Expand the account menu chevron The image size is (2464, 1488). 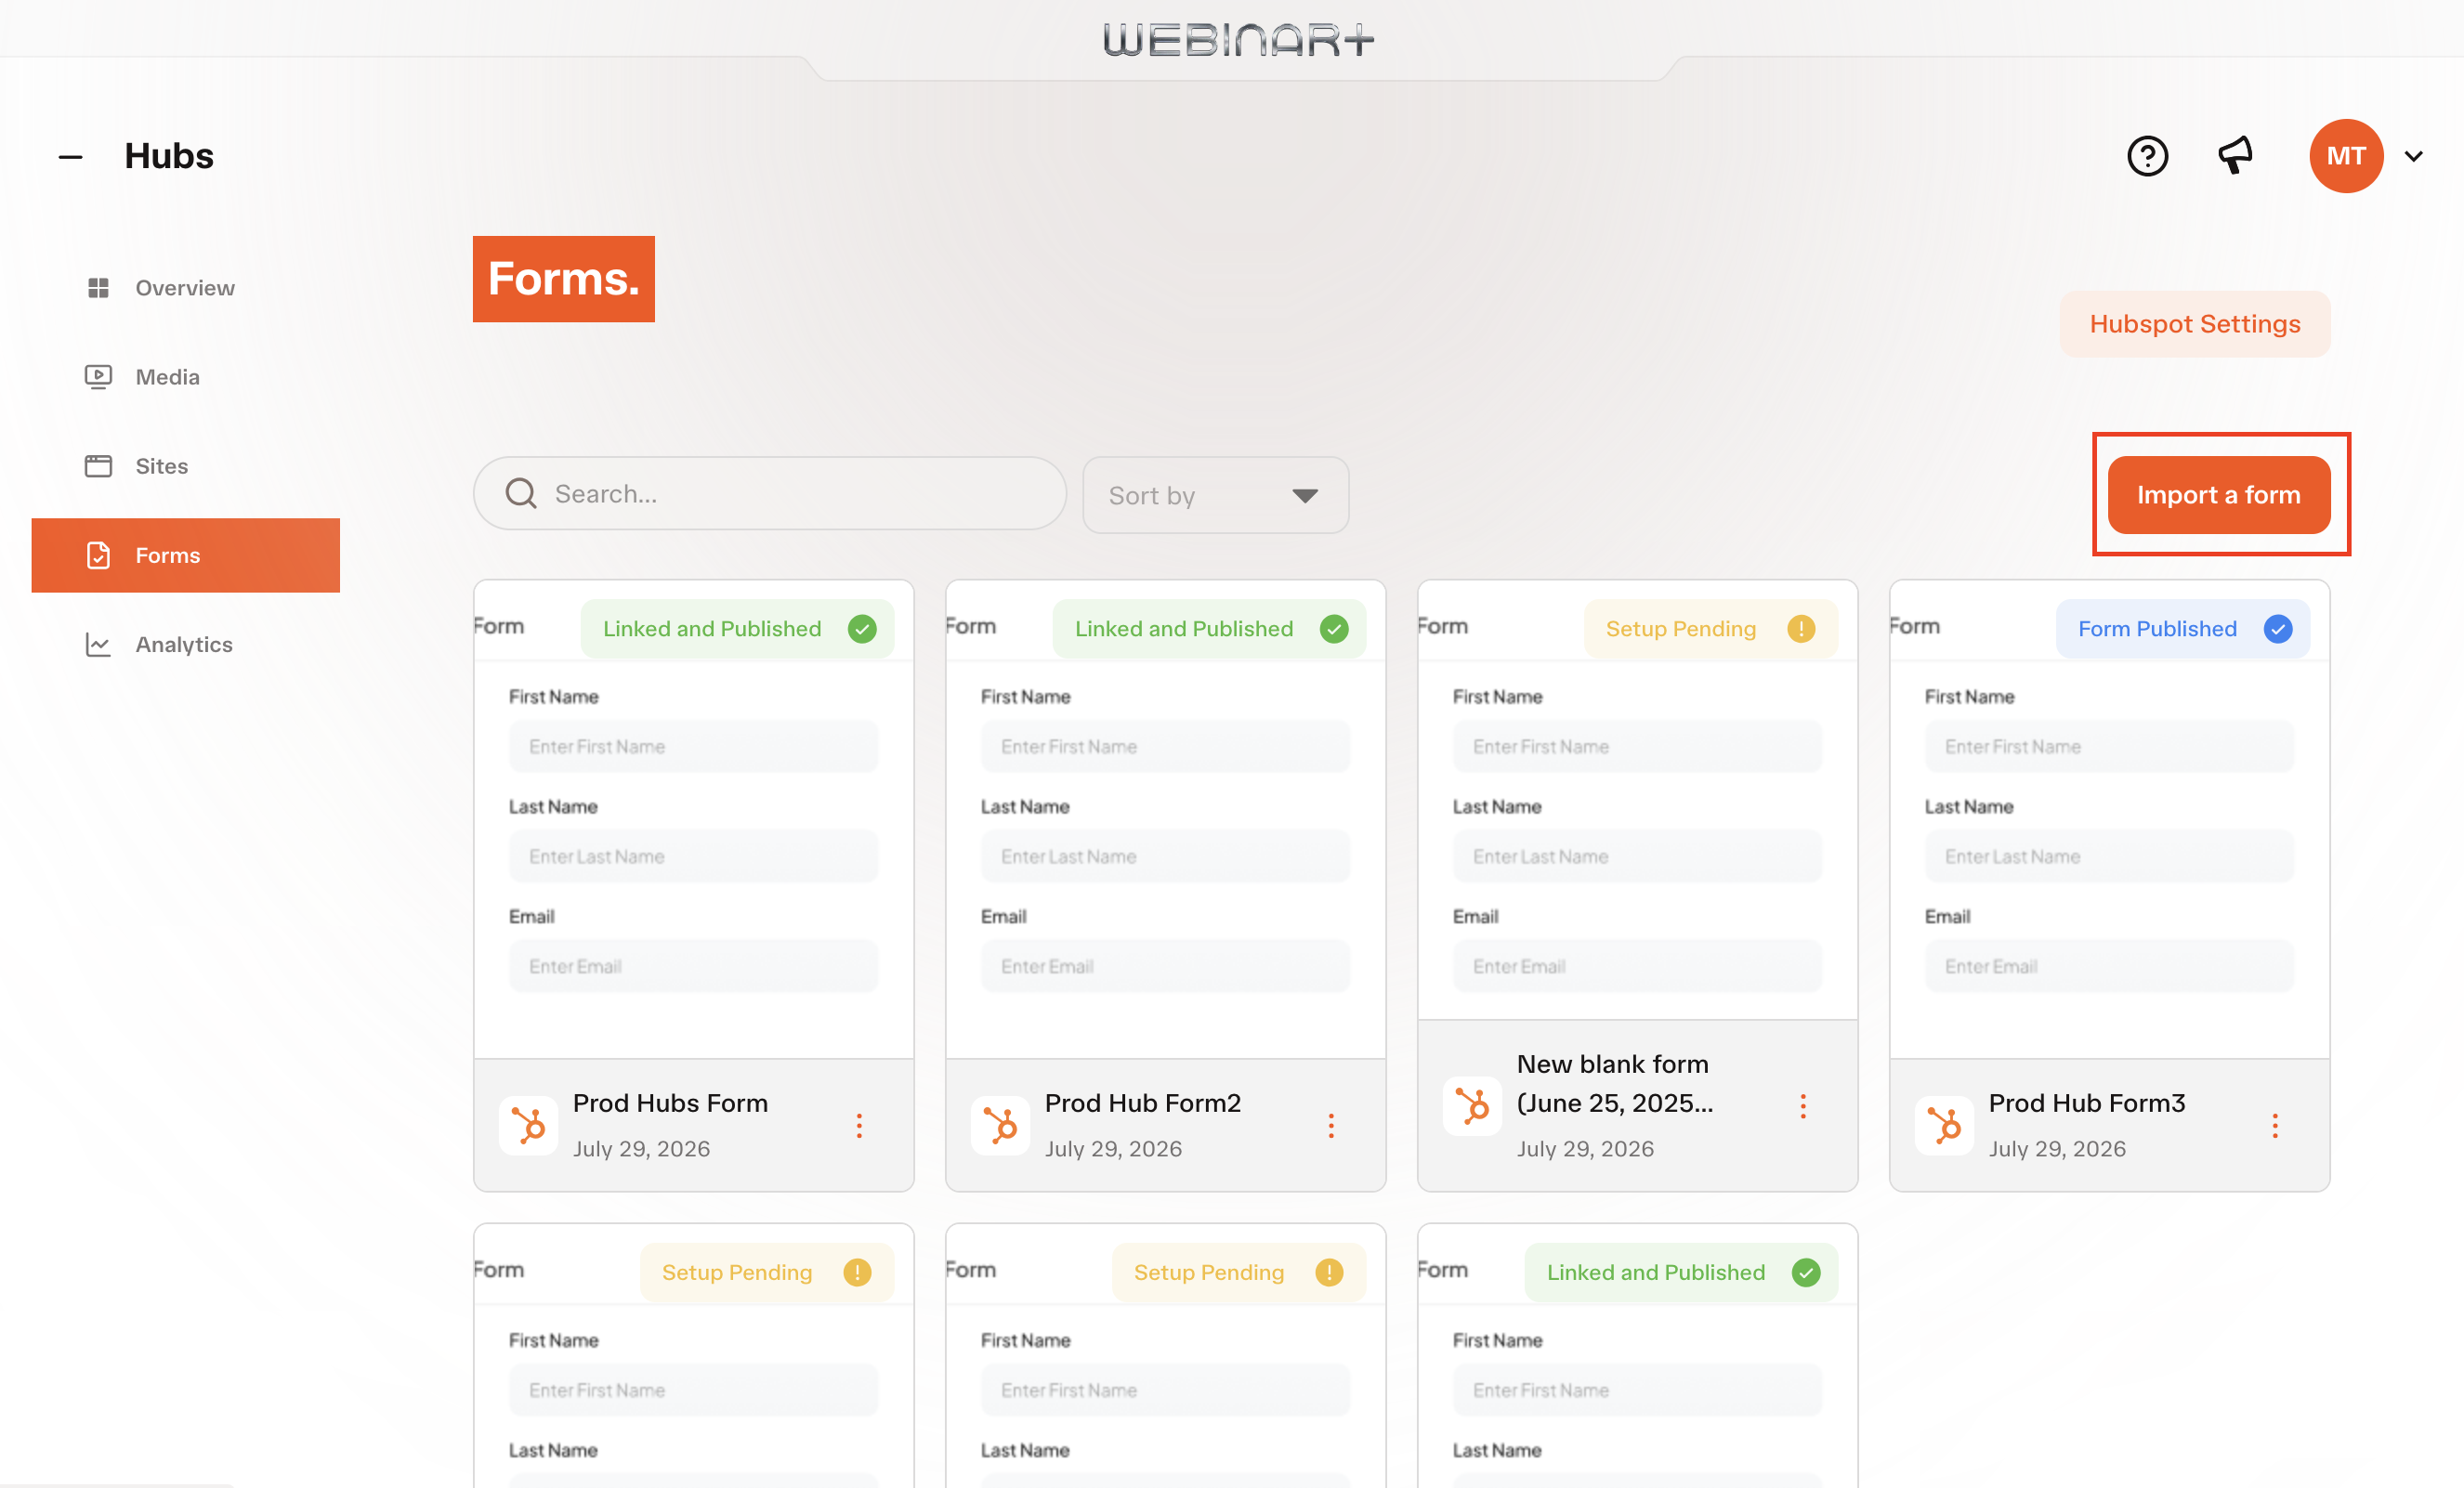coord(2414,156)
